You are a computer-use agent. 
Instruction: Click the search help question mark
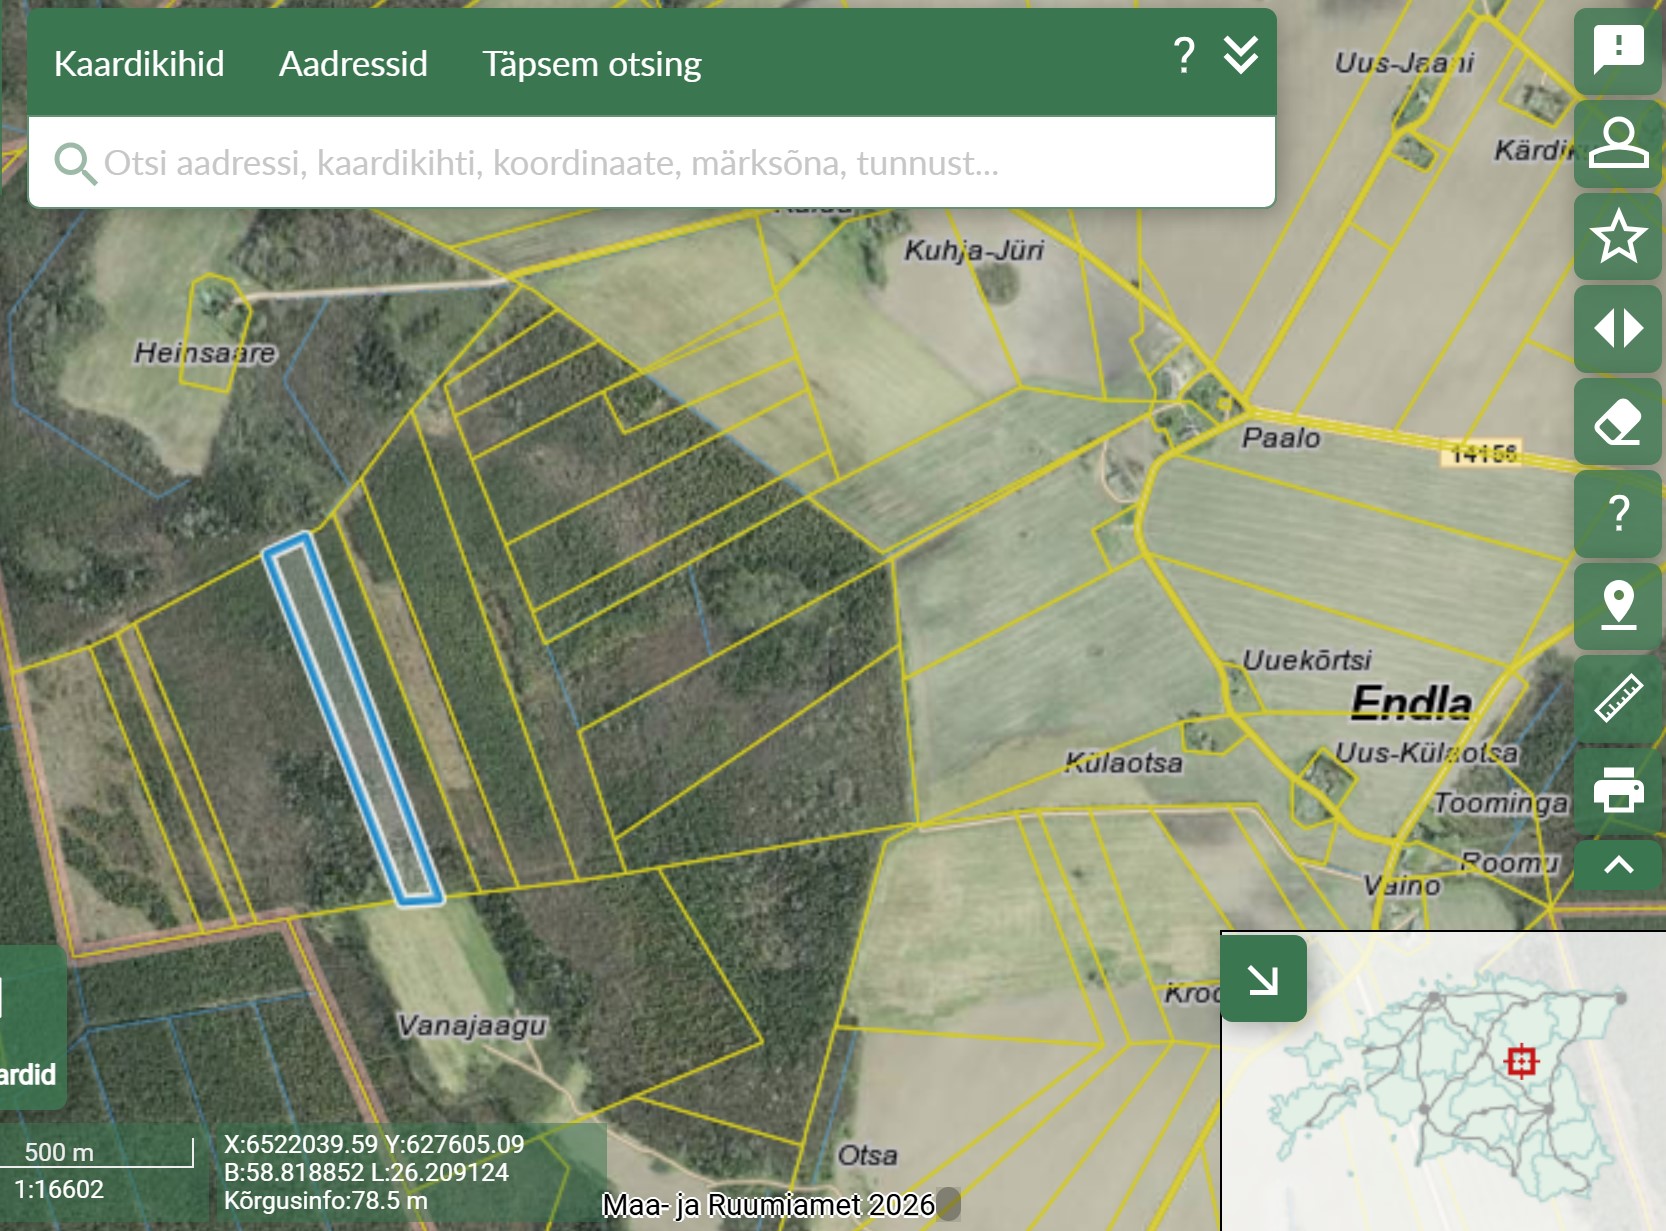(1184, 55)
